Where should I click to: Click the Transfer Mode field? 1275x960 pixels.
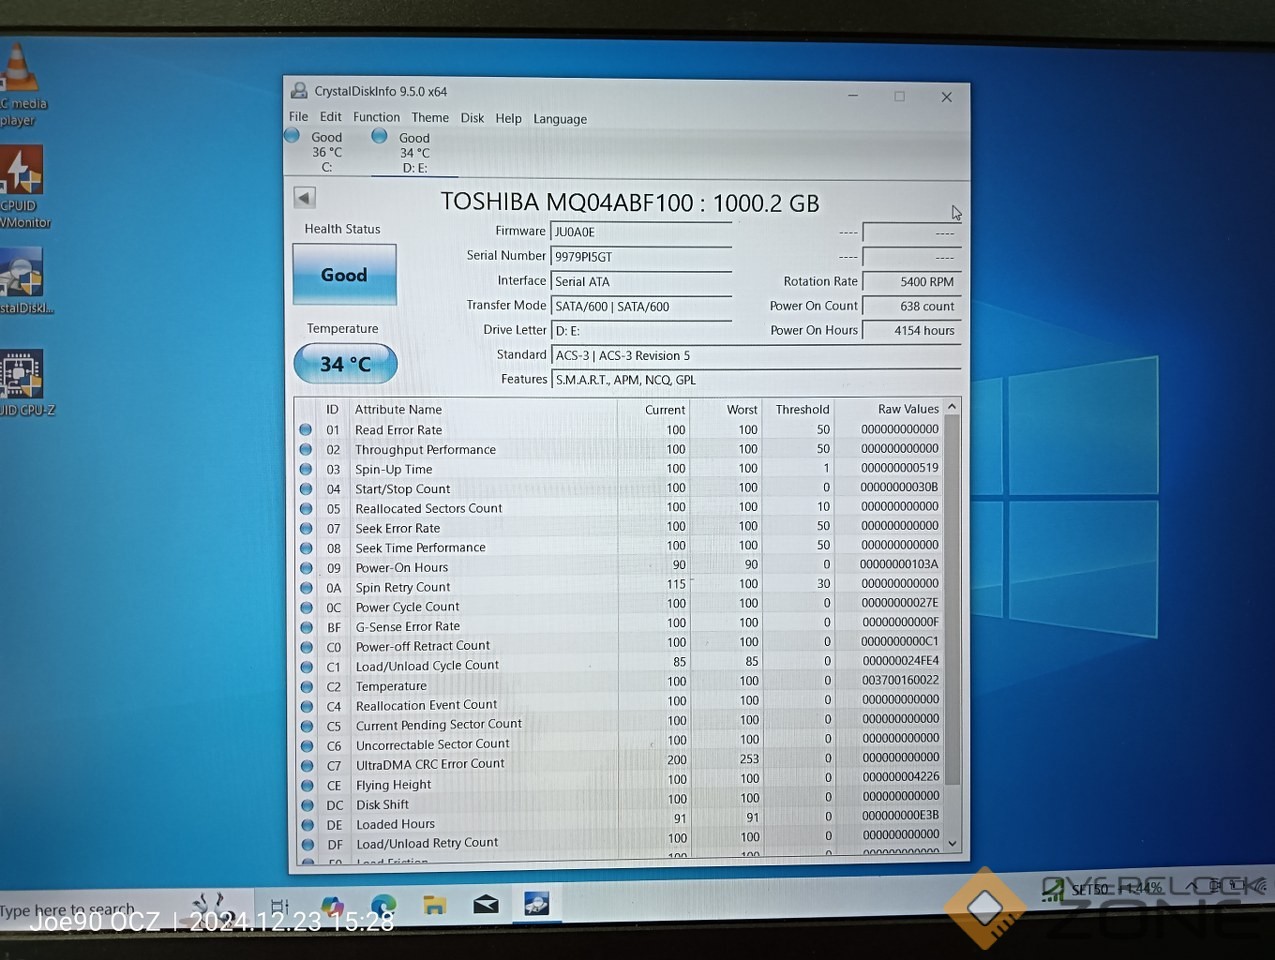(x=641, y=307)
